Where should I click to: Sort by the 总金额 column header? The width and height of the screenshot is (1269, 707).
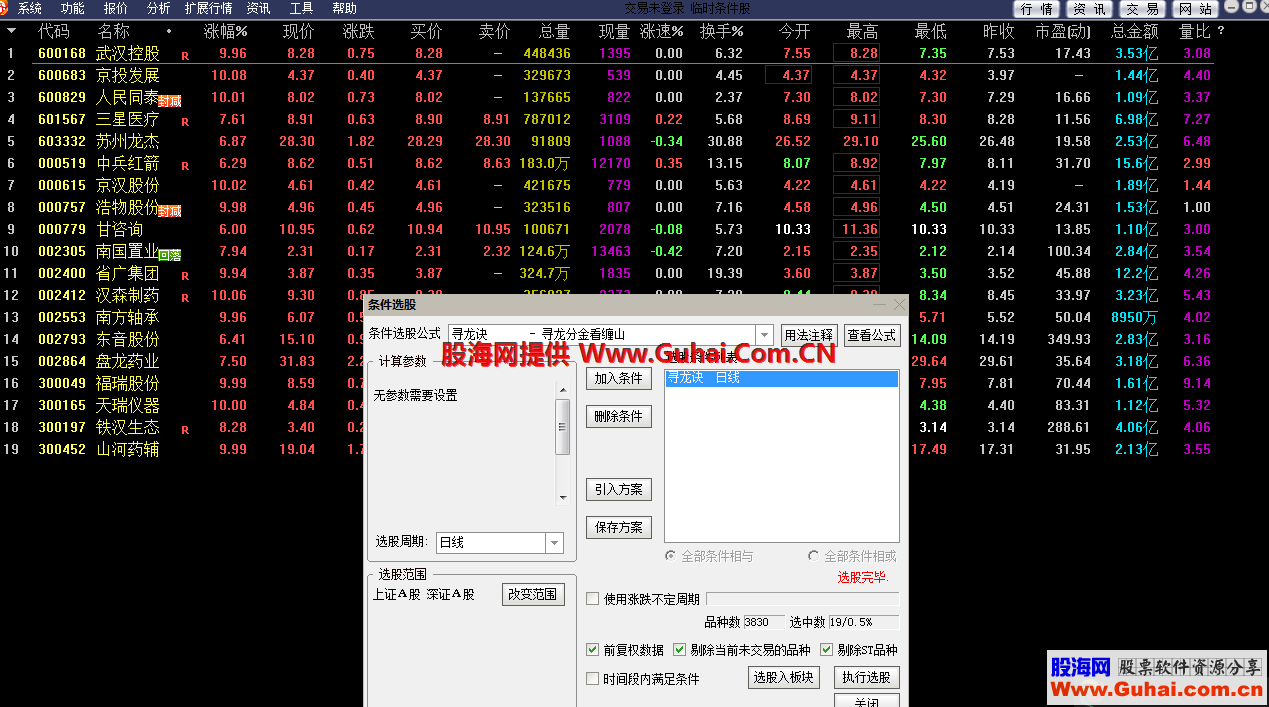(x=1134, y=32)
